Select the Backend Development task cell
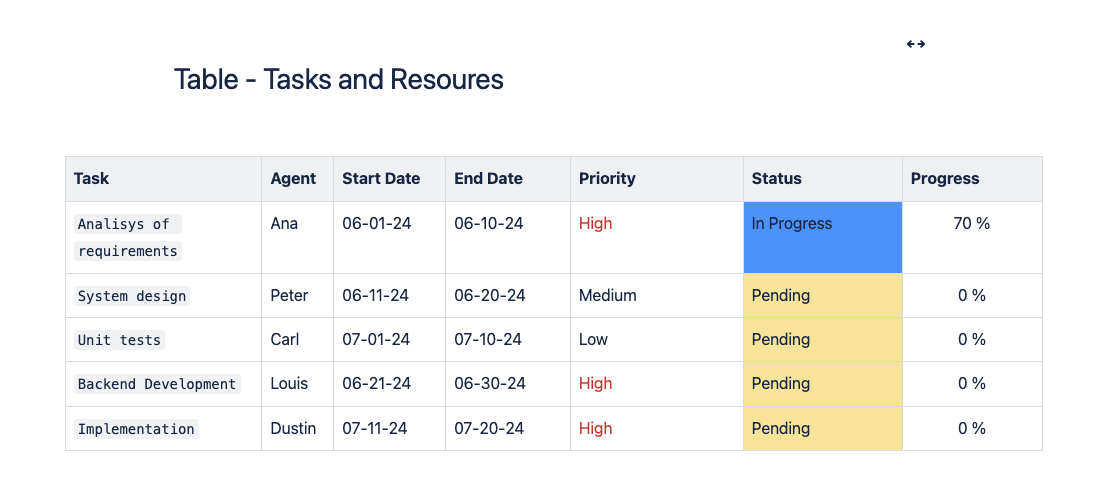The width and height of the screenshot is (1107, 478). click(157, 384)
